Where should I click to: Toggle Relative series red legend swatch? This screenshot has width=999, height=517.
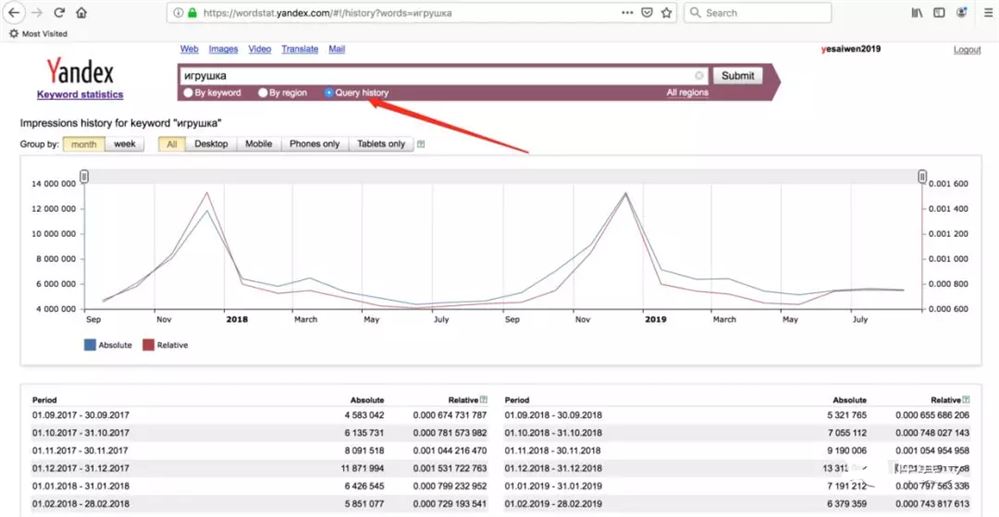(148, 345)
